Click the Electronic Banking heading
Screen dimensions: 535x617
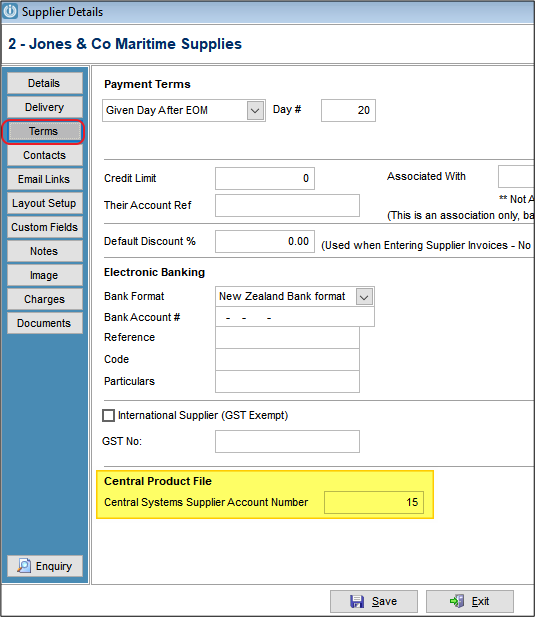pos(154,272)
